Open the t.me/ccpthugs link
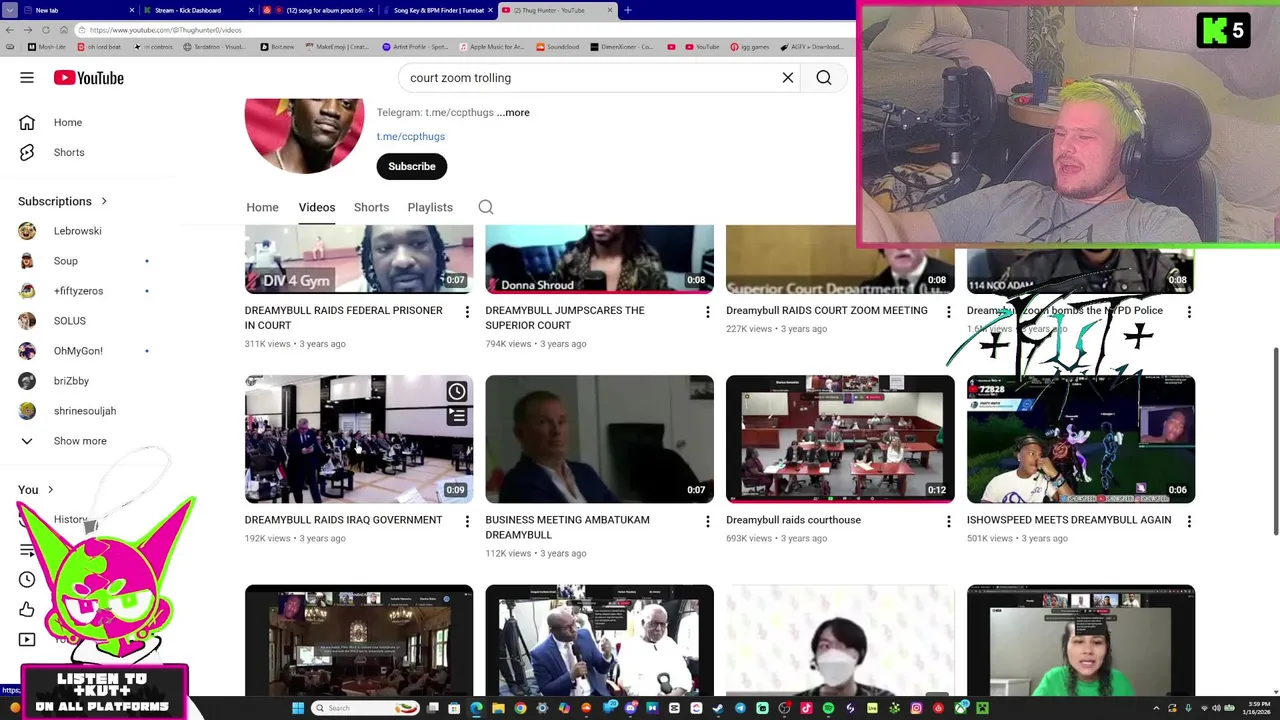The image size is (1280, 720). (411, 137)
